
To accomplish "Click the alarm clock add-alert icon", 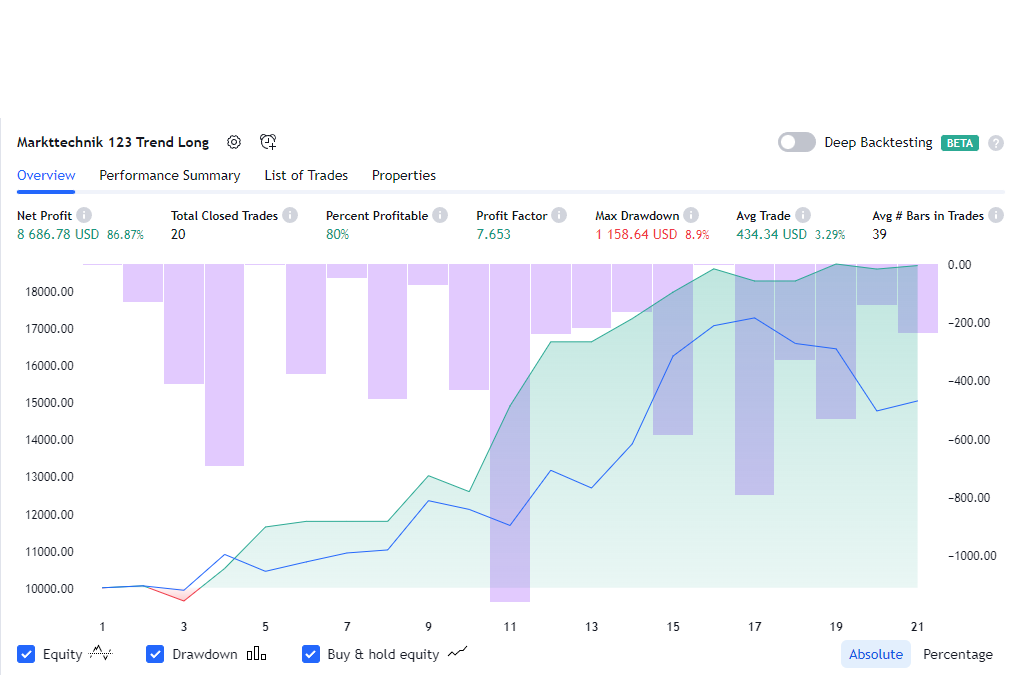I will coord(268,142).
